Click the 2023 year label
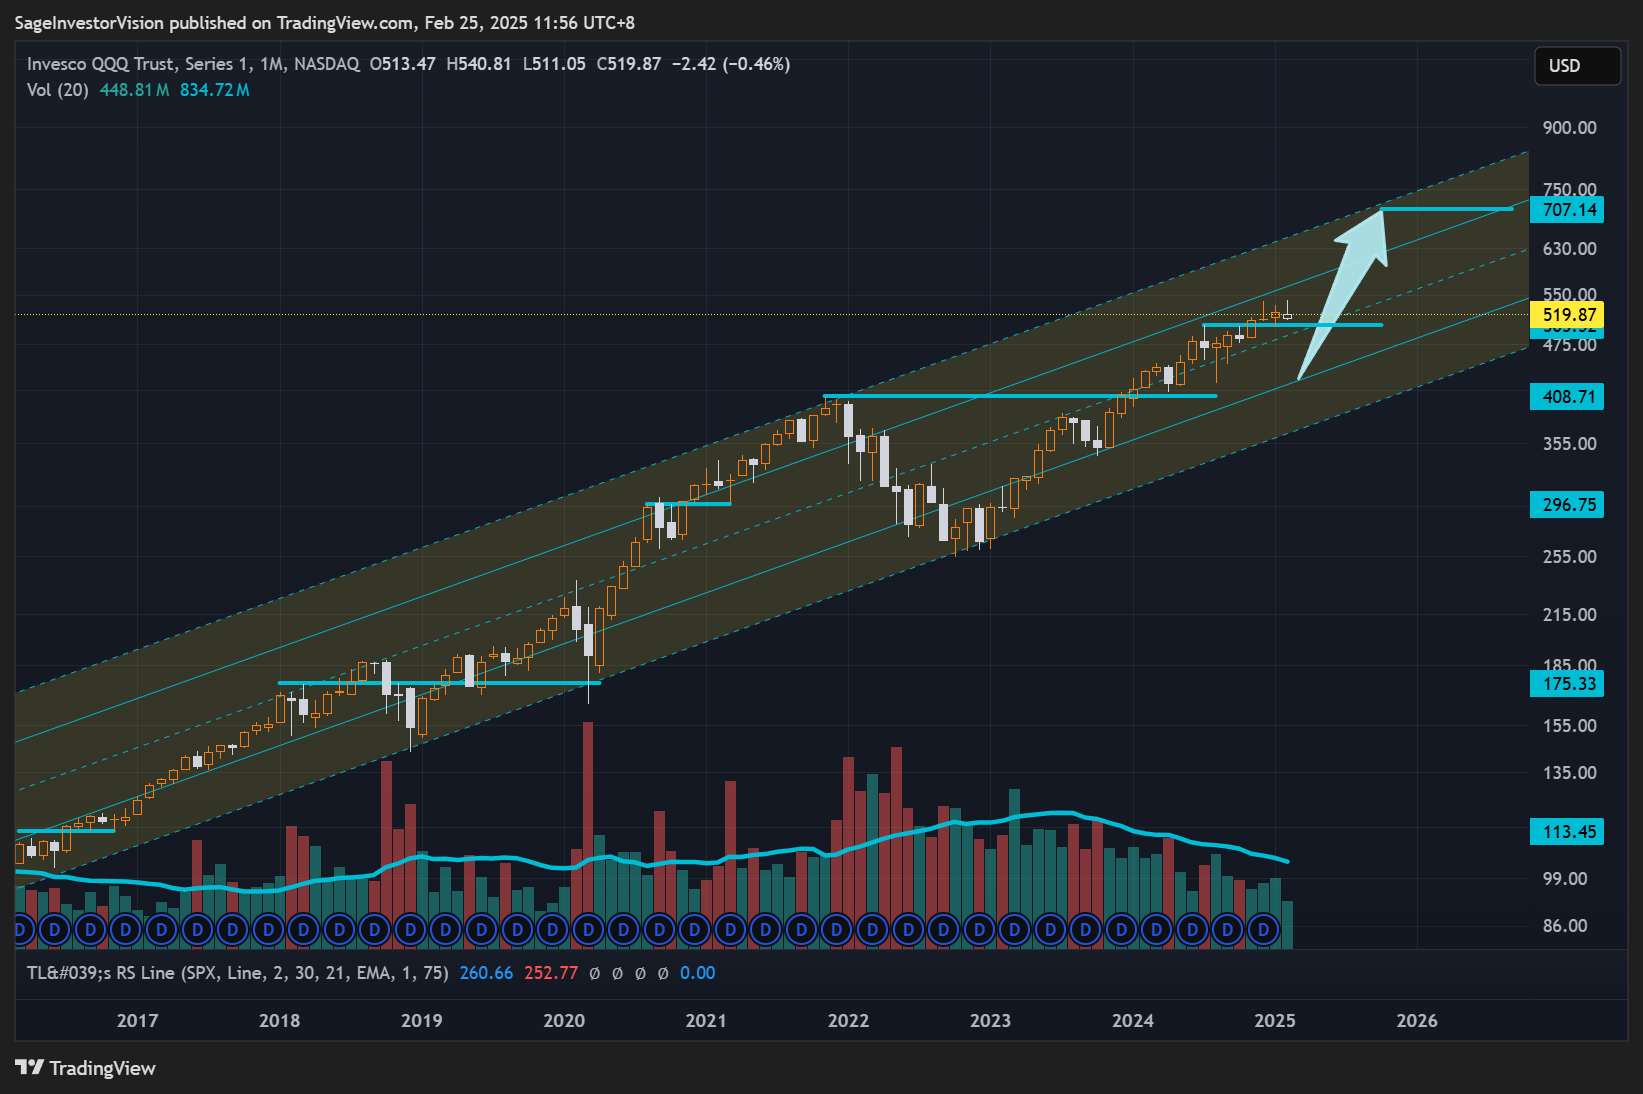Screen dimensions: 1643x1094 pos(990,1021)
